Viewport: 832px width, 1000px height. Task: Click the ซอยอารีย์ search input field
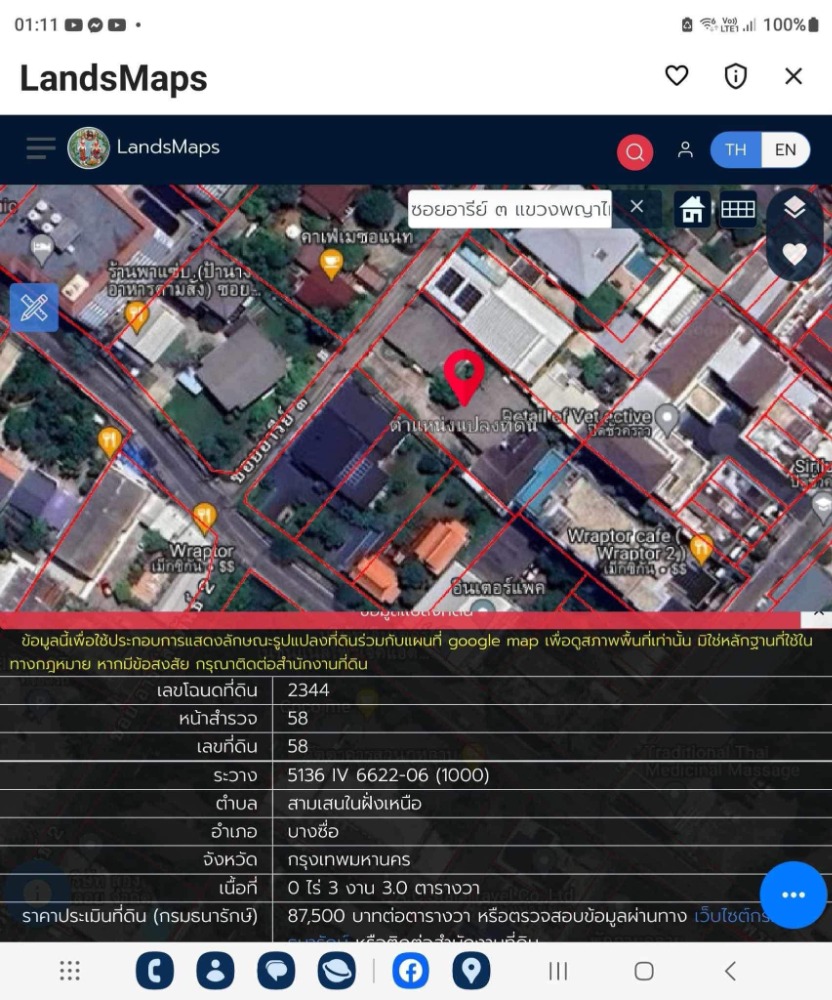pyautogui.click(x=510, y=209)
